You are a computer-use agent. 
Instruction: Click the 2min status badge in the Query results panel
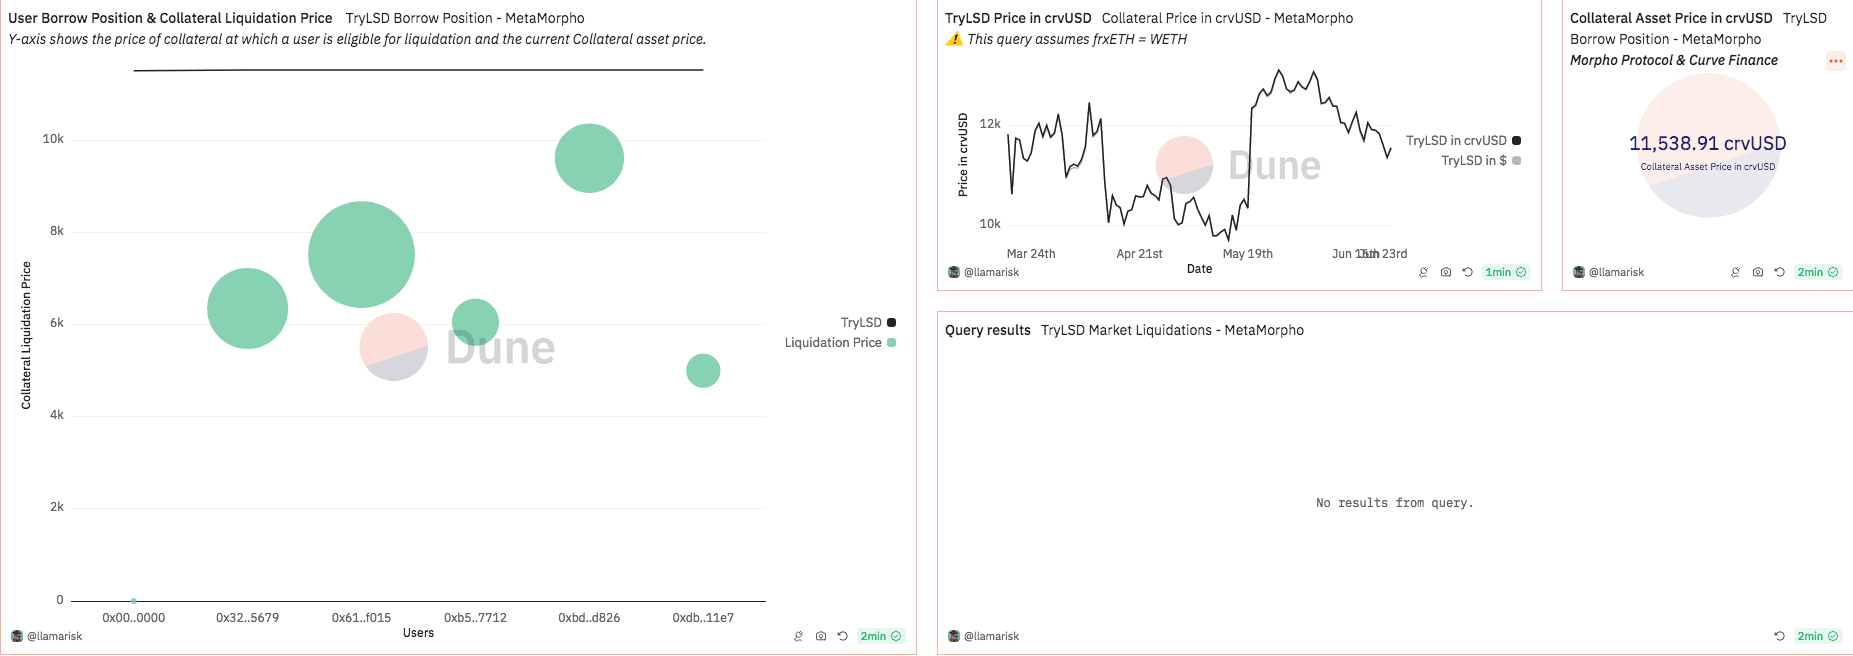[x=1817, y=636]
